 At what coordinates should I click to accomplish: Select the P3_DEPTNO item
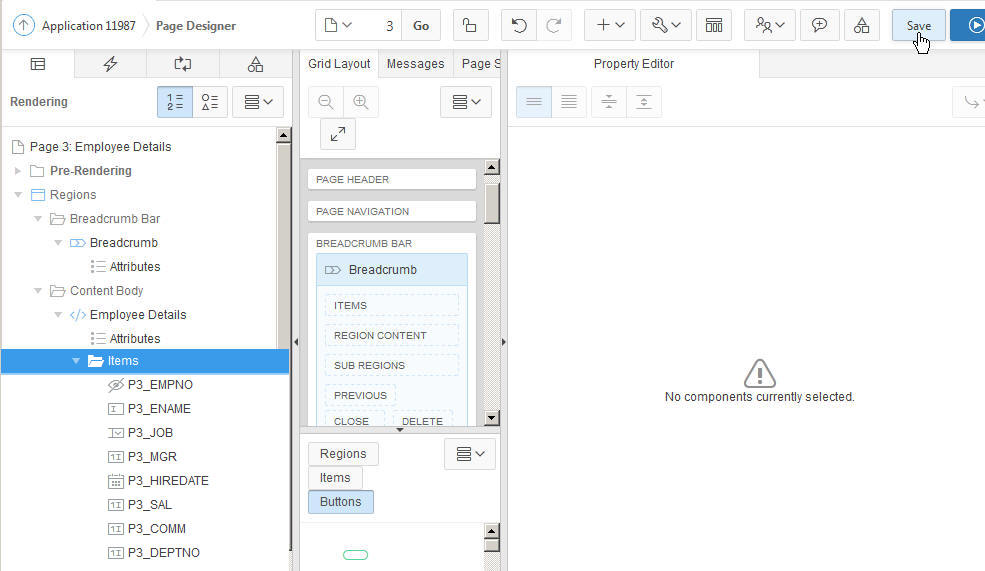coord(163,553)
